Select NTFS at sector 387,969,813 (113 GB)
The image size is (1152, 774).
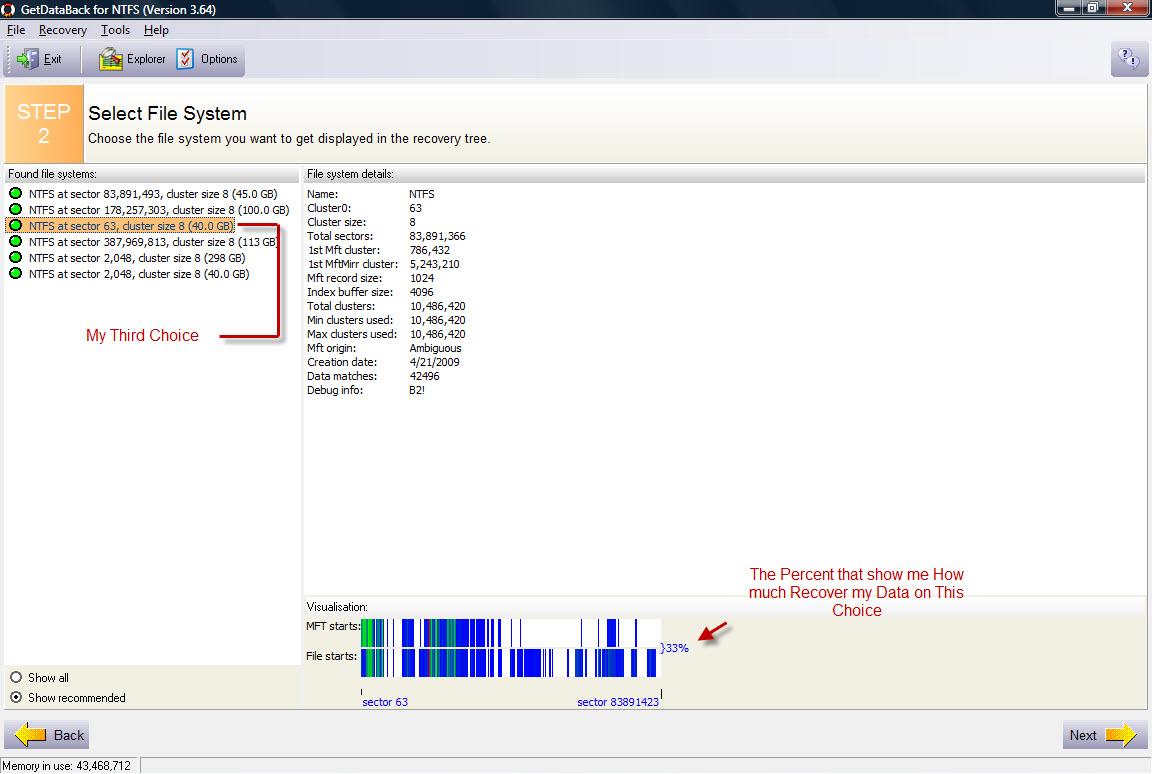pyautogui.click(x=153, y=242)
